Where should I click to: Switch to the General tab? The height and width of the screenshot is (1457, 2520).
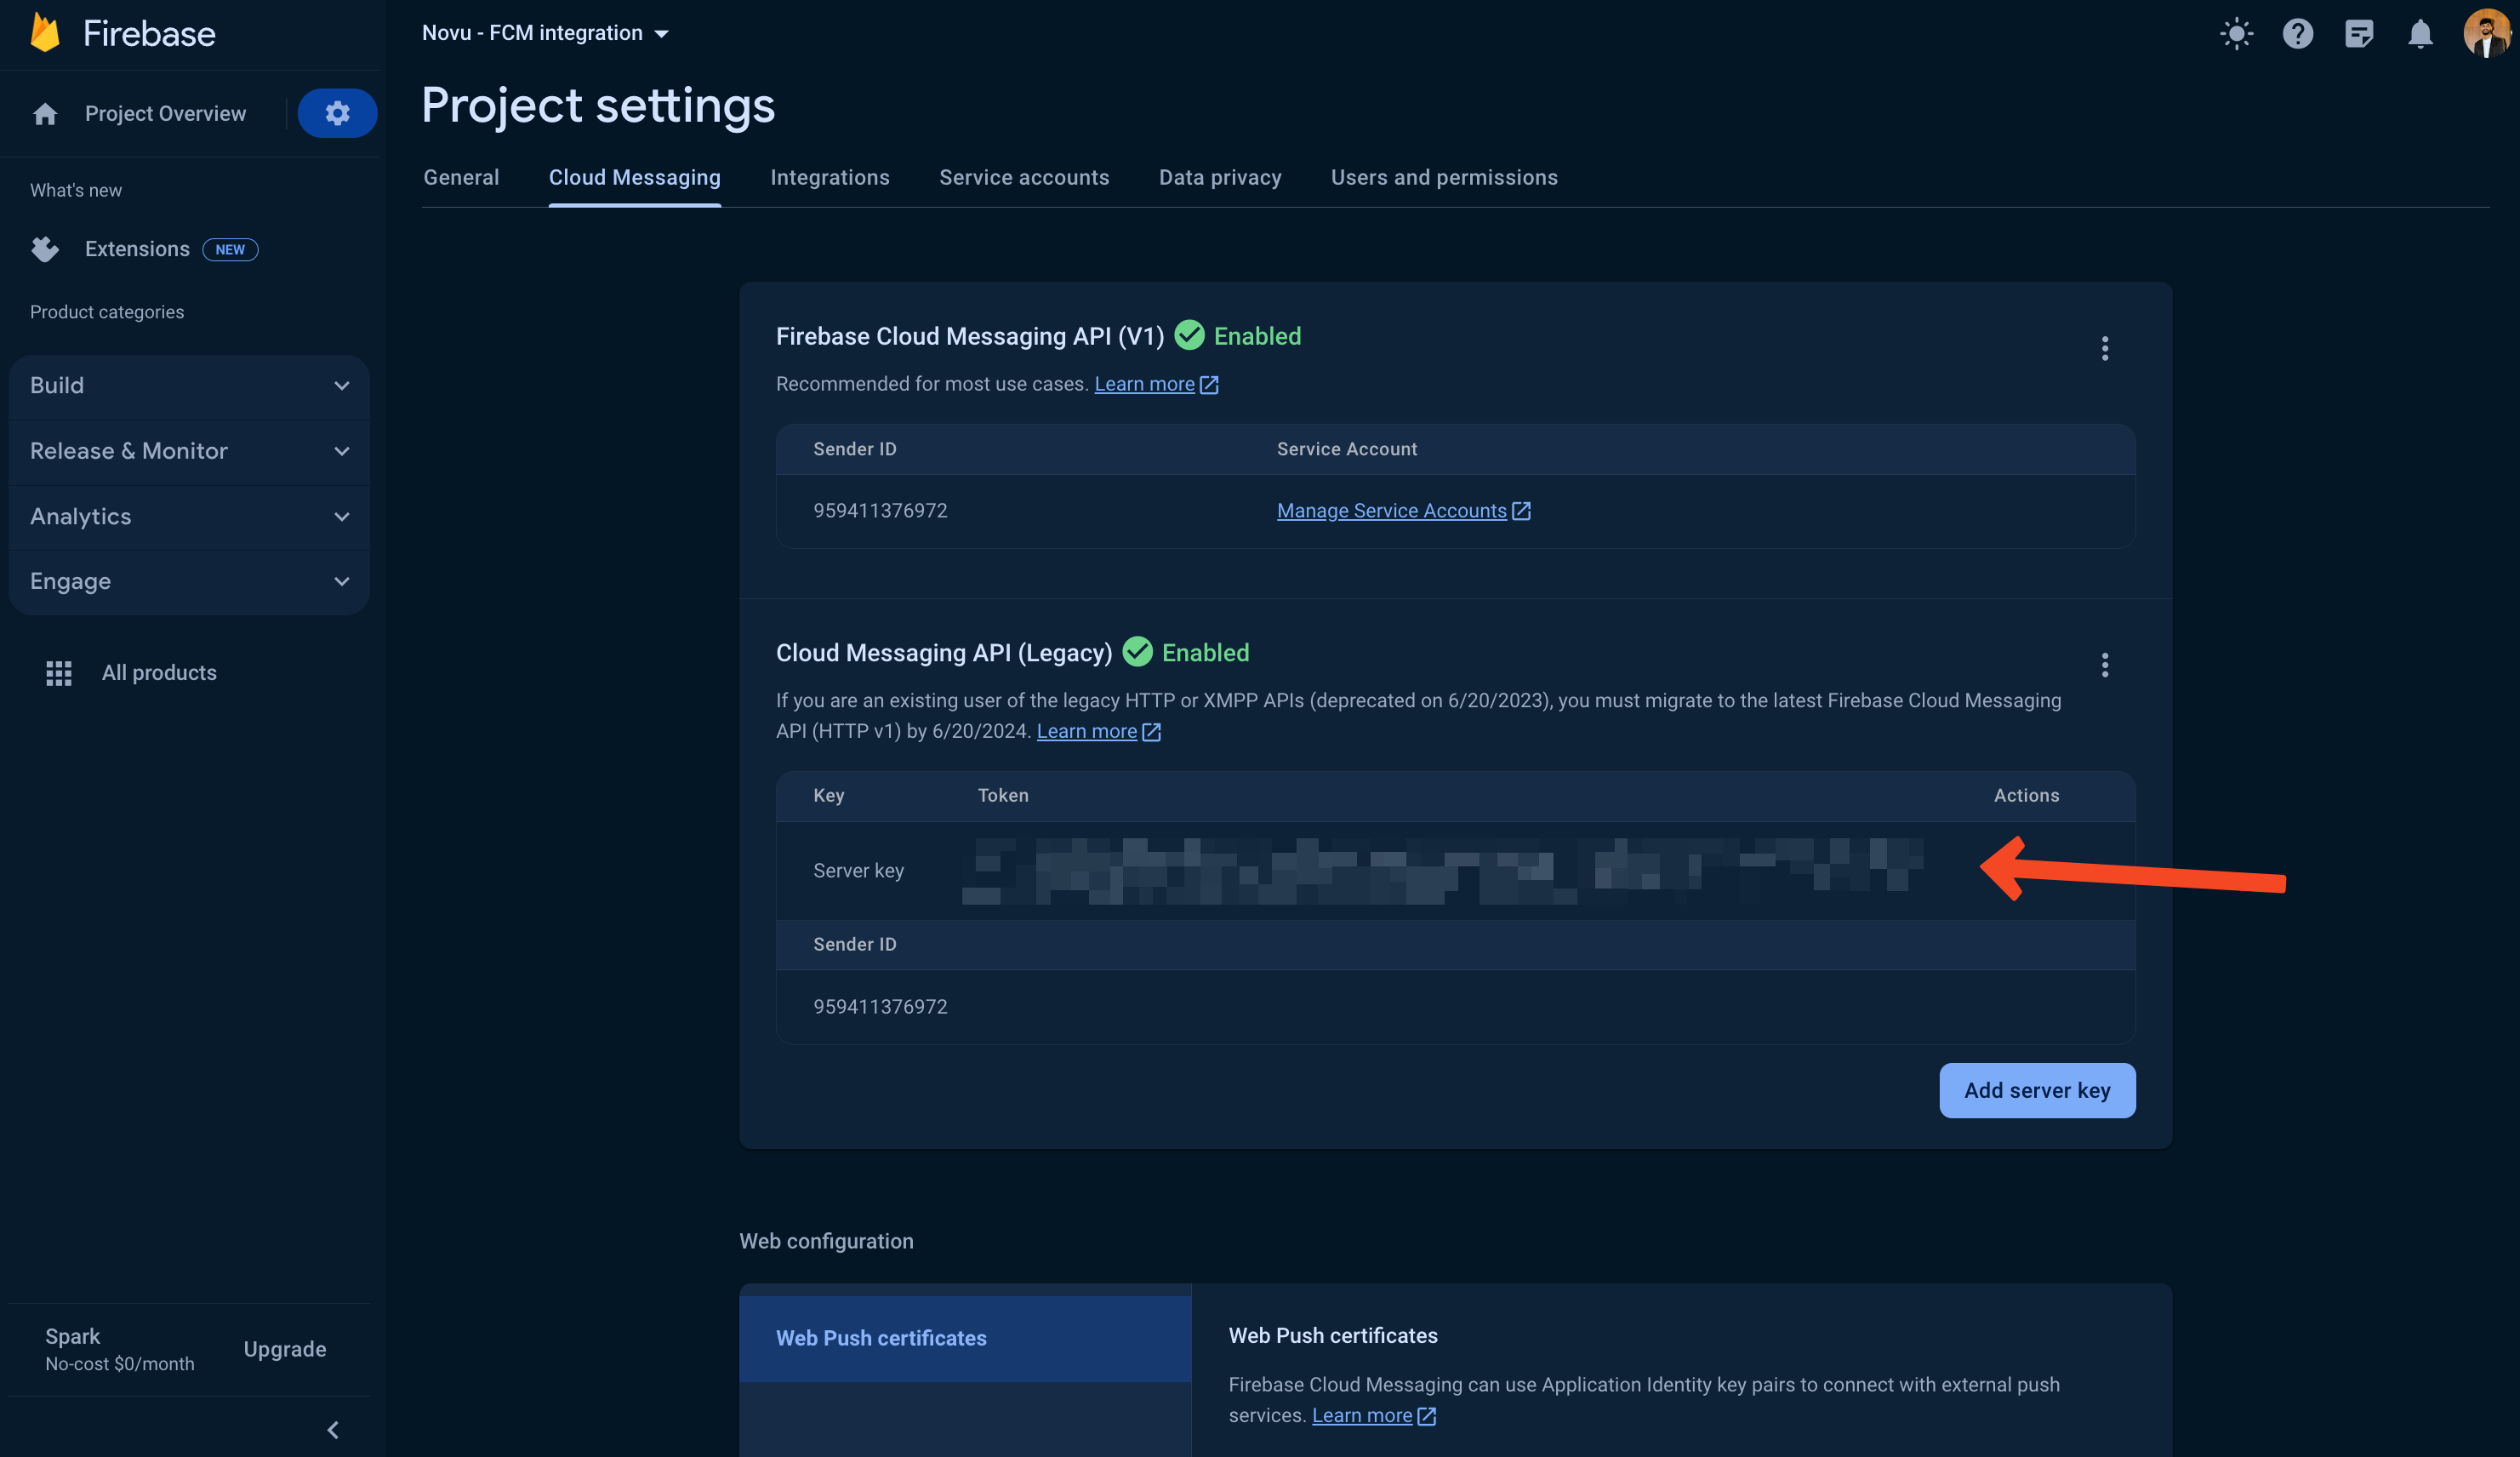461,178
